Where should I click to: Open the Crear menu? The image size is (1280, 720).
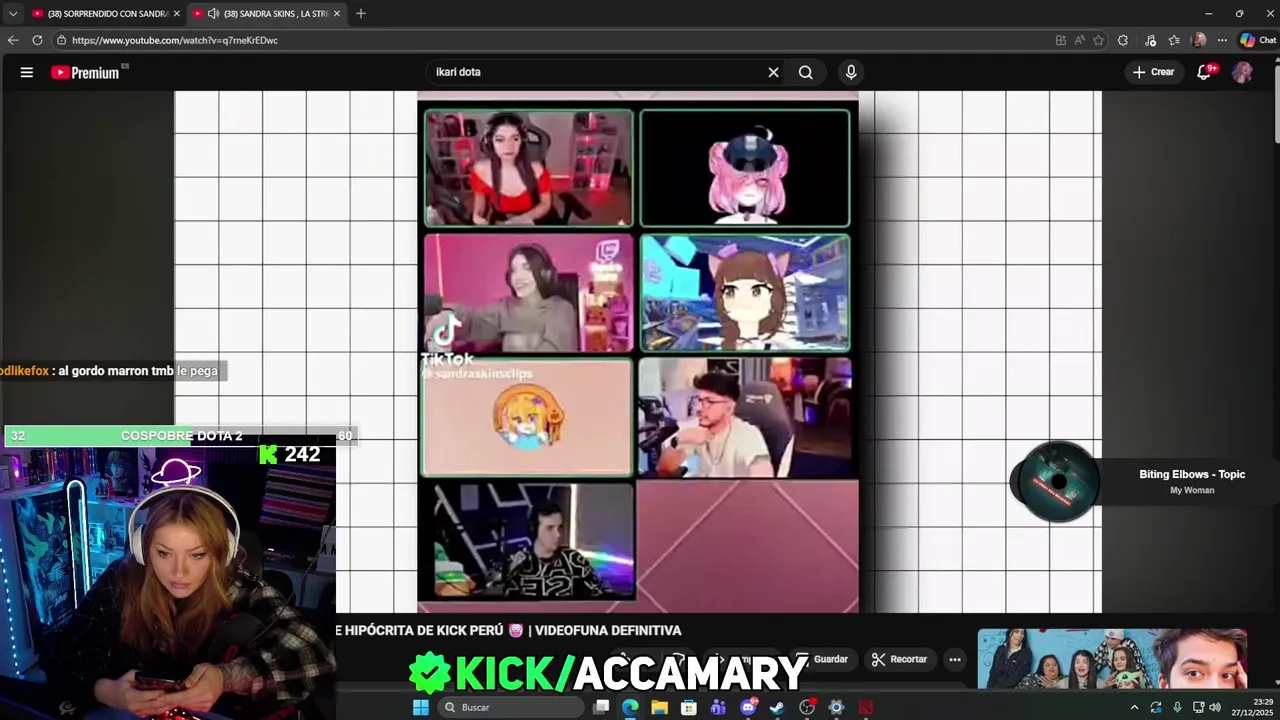pos(1153,72)
